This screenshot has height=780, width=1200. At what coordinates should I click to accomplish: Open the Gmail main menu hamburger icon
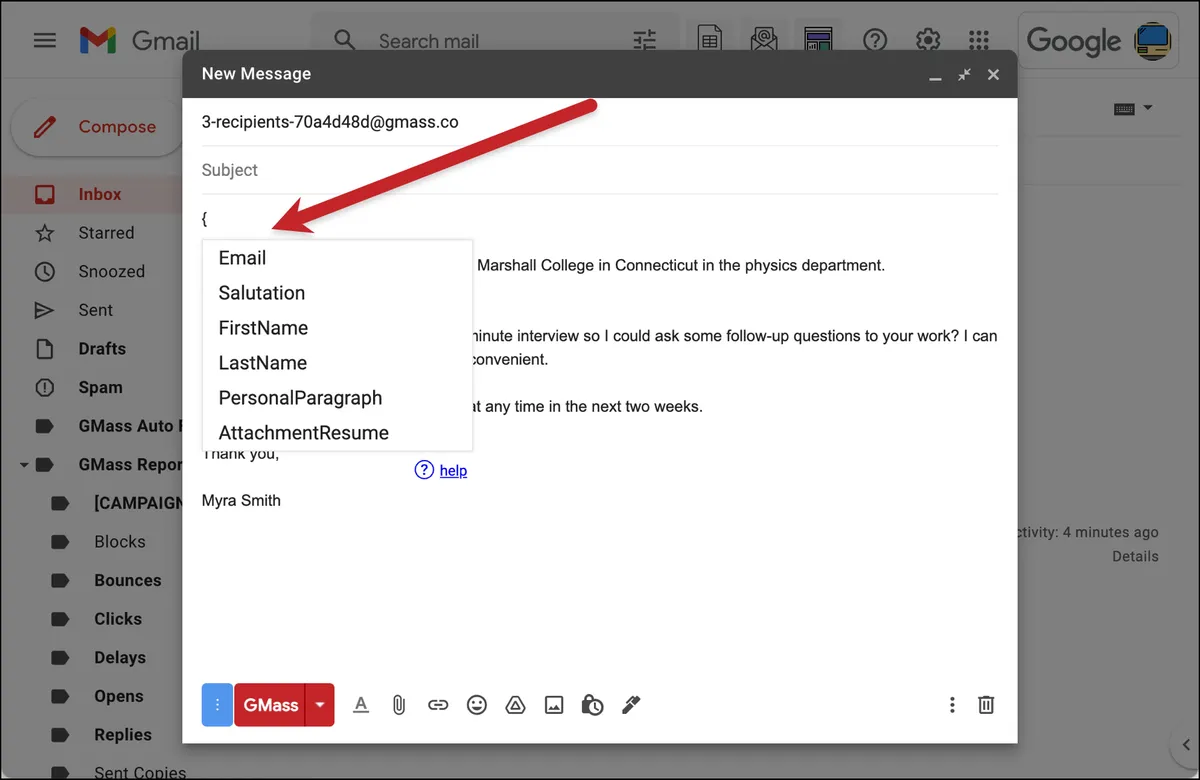45,41
